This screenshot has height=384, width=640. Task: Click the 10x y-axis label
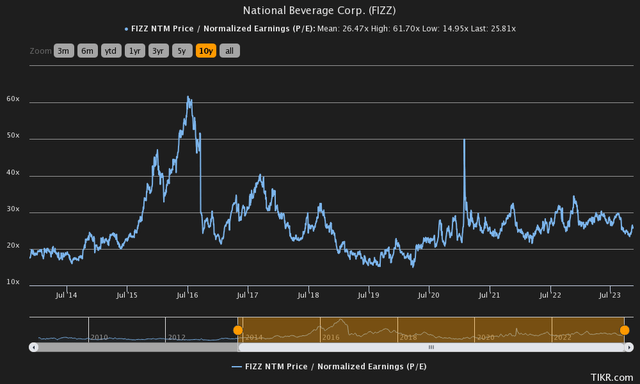click(x=13, y=282)
